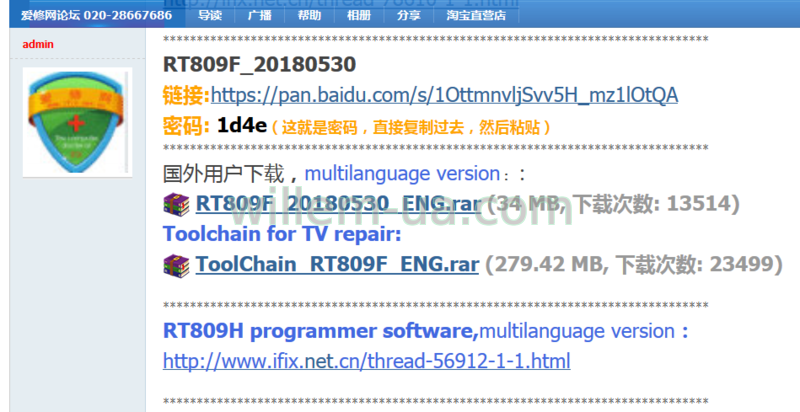Click RAR archive icon beside RT809F_20180530_ENG.rar
The height and width of the screenshot is (412, 800).
[177, 204]
